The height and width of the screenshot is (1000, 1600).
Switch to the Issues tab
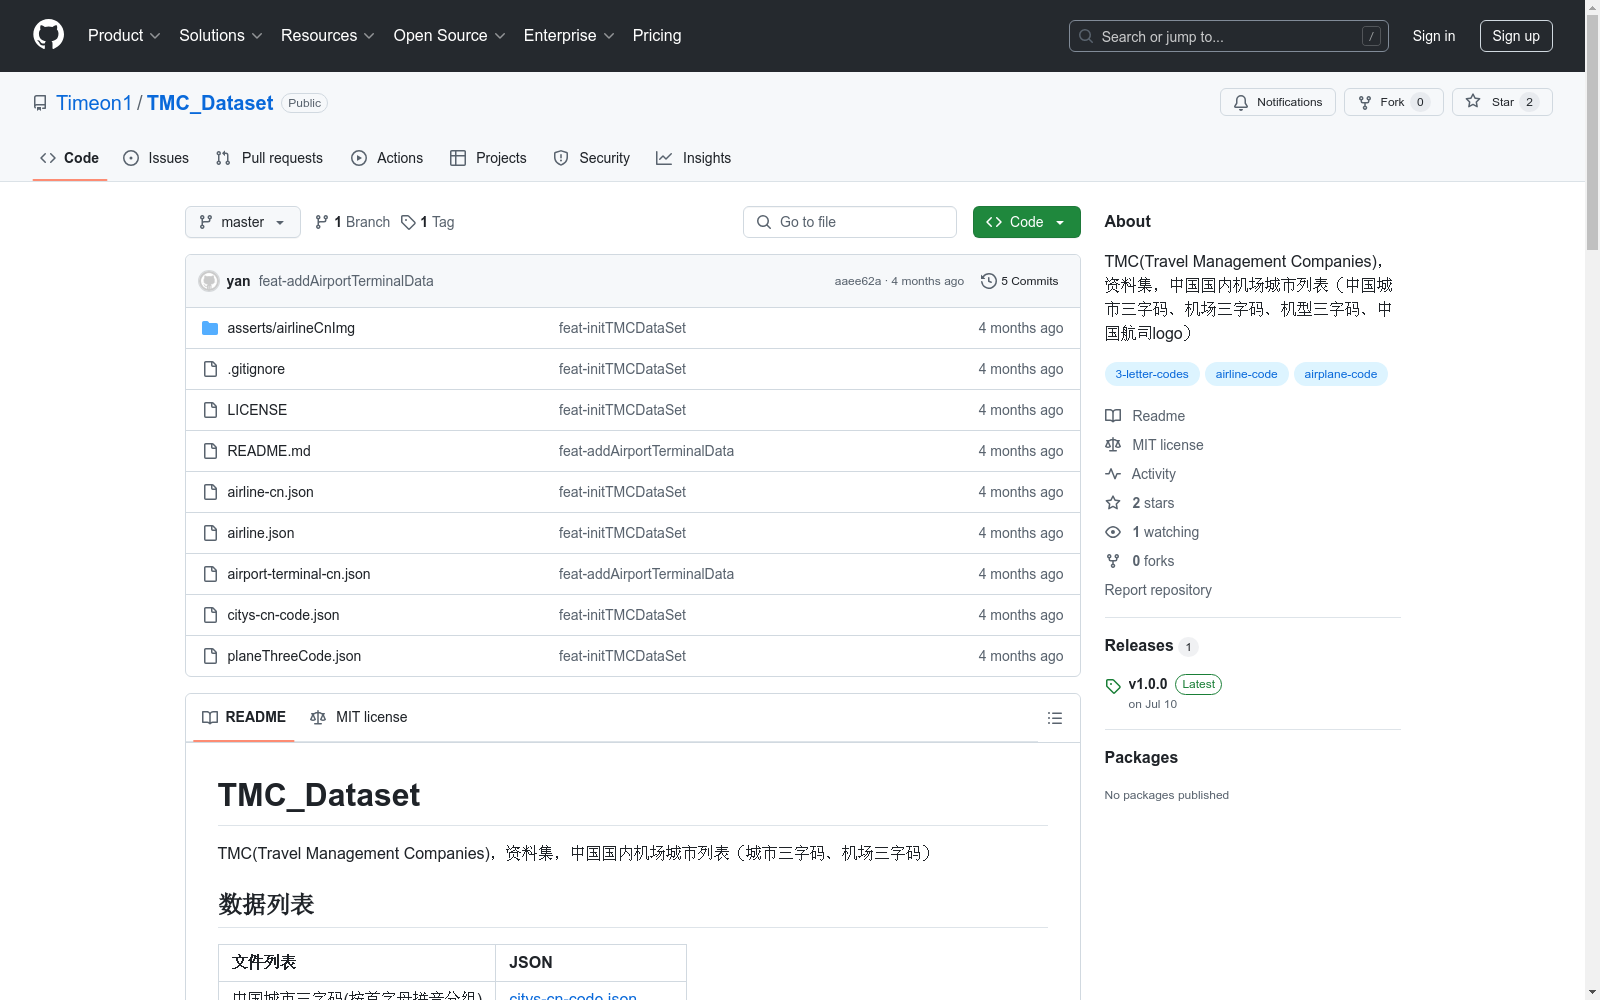click(x=156, y=158)
